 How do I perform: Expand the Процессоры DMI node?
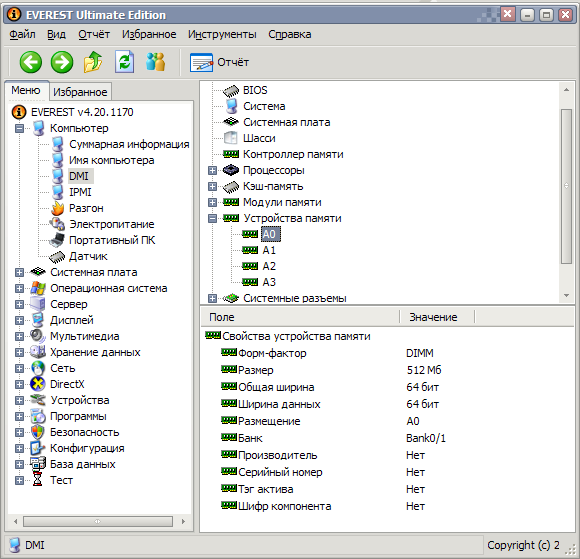tap(212, 171)
